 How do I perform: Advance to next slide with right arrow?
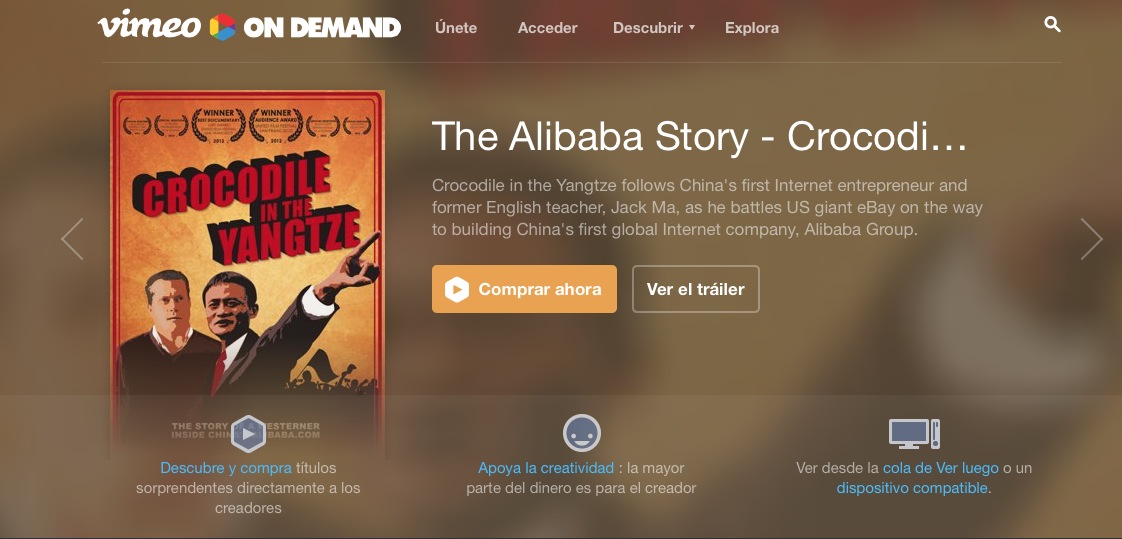[1091, 239]
